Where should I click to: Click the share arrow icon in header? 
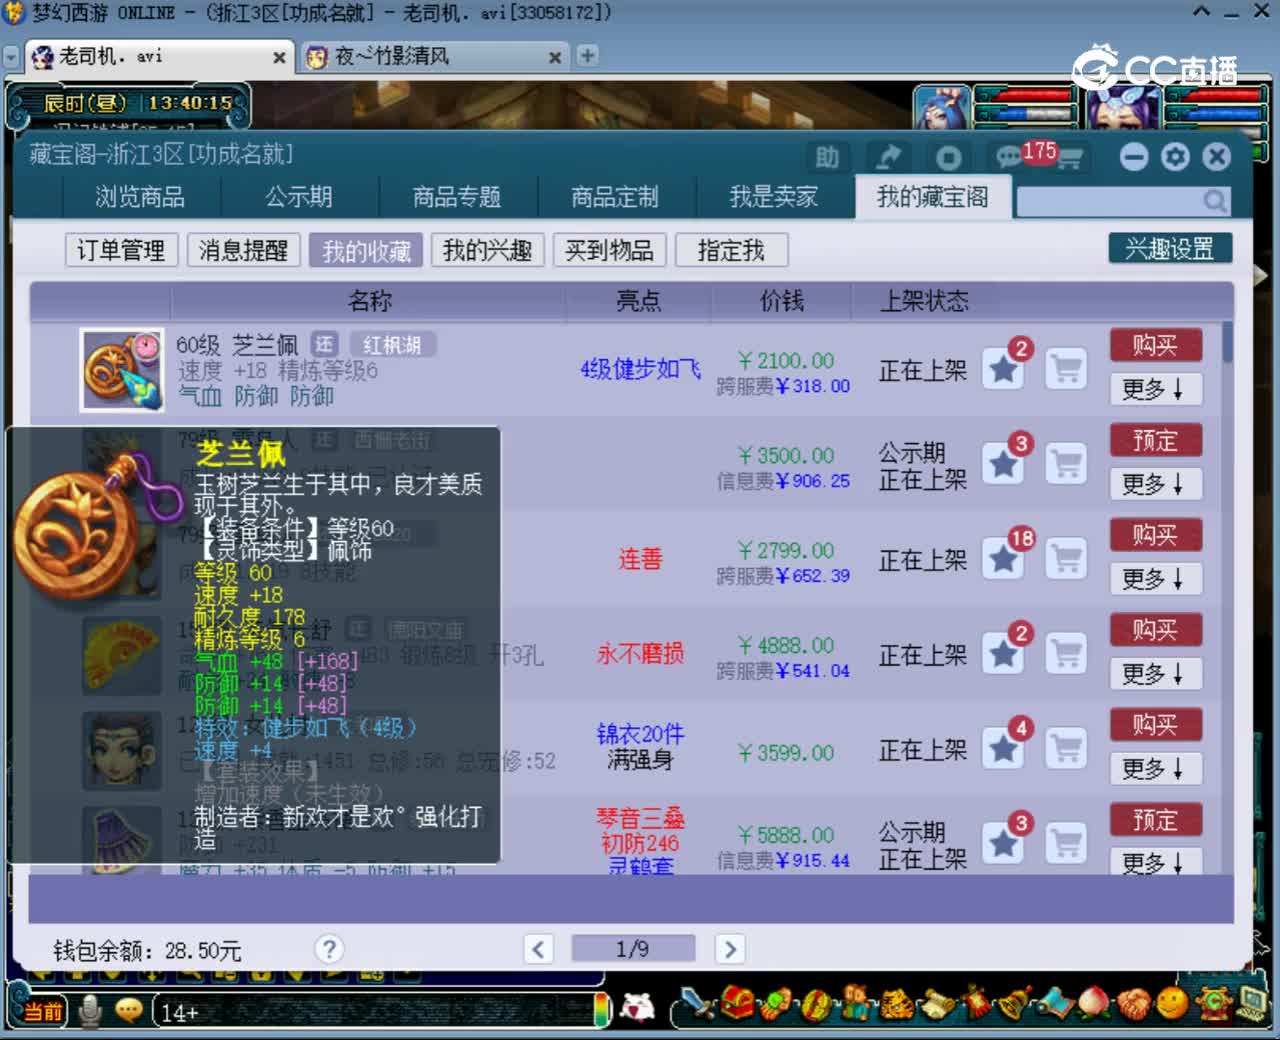[888, 157]
